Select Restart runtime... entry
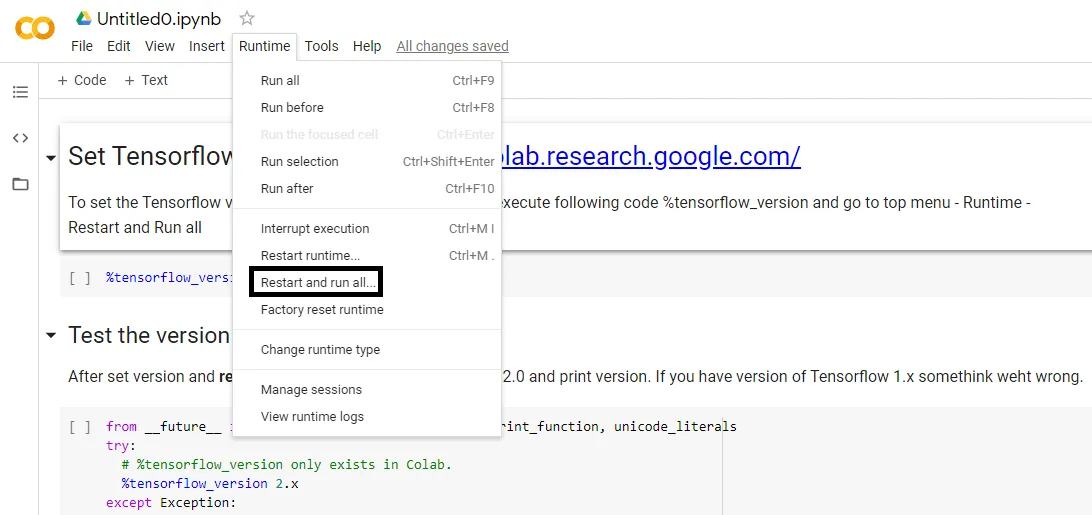The height and width of the screenshot is (515, 1092). (367, 256)
